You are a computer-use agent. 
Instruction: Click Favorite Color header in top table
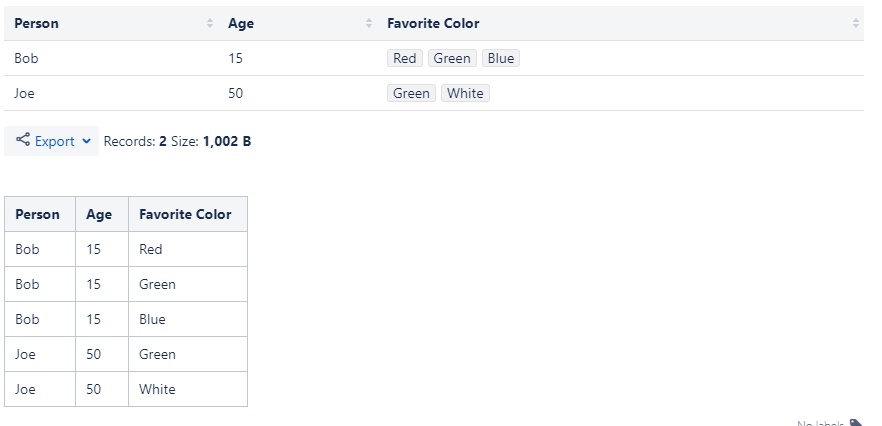click(433, 23)
